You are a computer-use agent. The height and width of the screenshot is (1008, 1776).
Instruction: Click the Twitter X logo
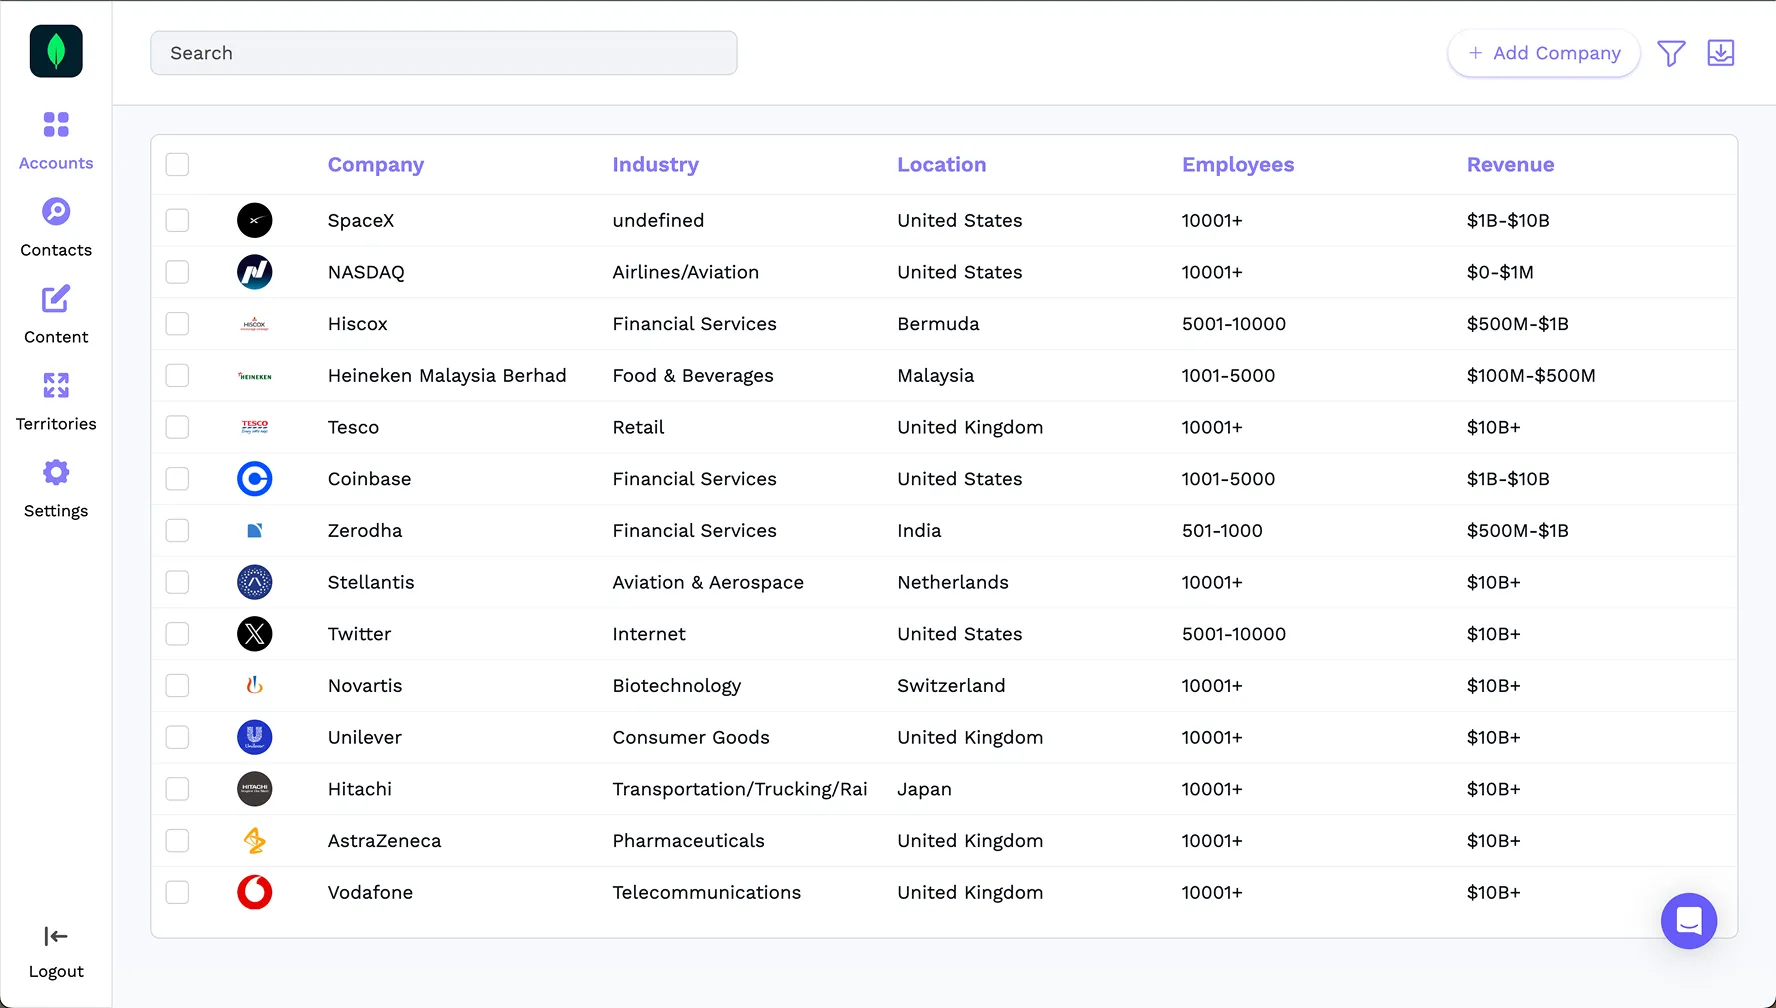(x=255, y=634)
